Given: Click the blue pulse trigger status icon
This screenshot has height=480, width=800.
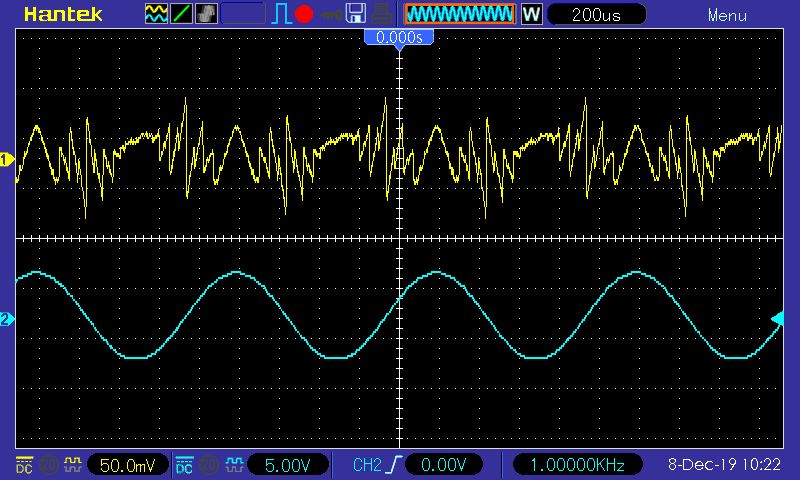Looking at the screenshot, I should click(281, 14).
